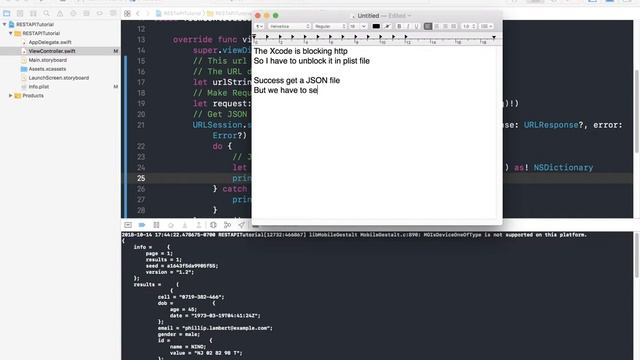Screen dimensions: 640x360
Task: Open Debug View Hierarchy icon
Action: pos(213,225)
